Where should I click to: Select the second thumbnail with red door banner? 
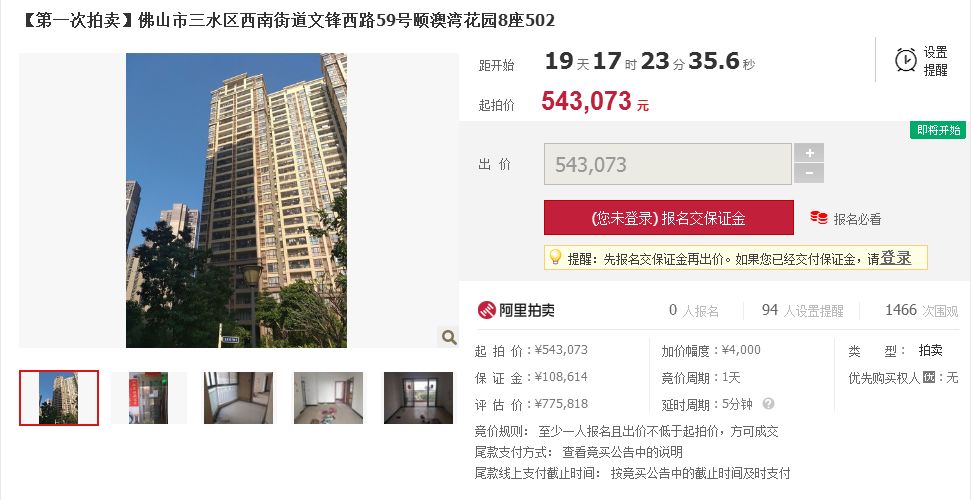[x=149, y=398]
